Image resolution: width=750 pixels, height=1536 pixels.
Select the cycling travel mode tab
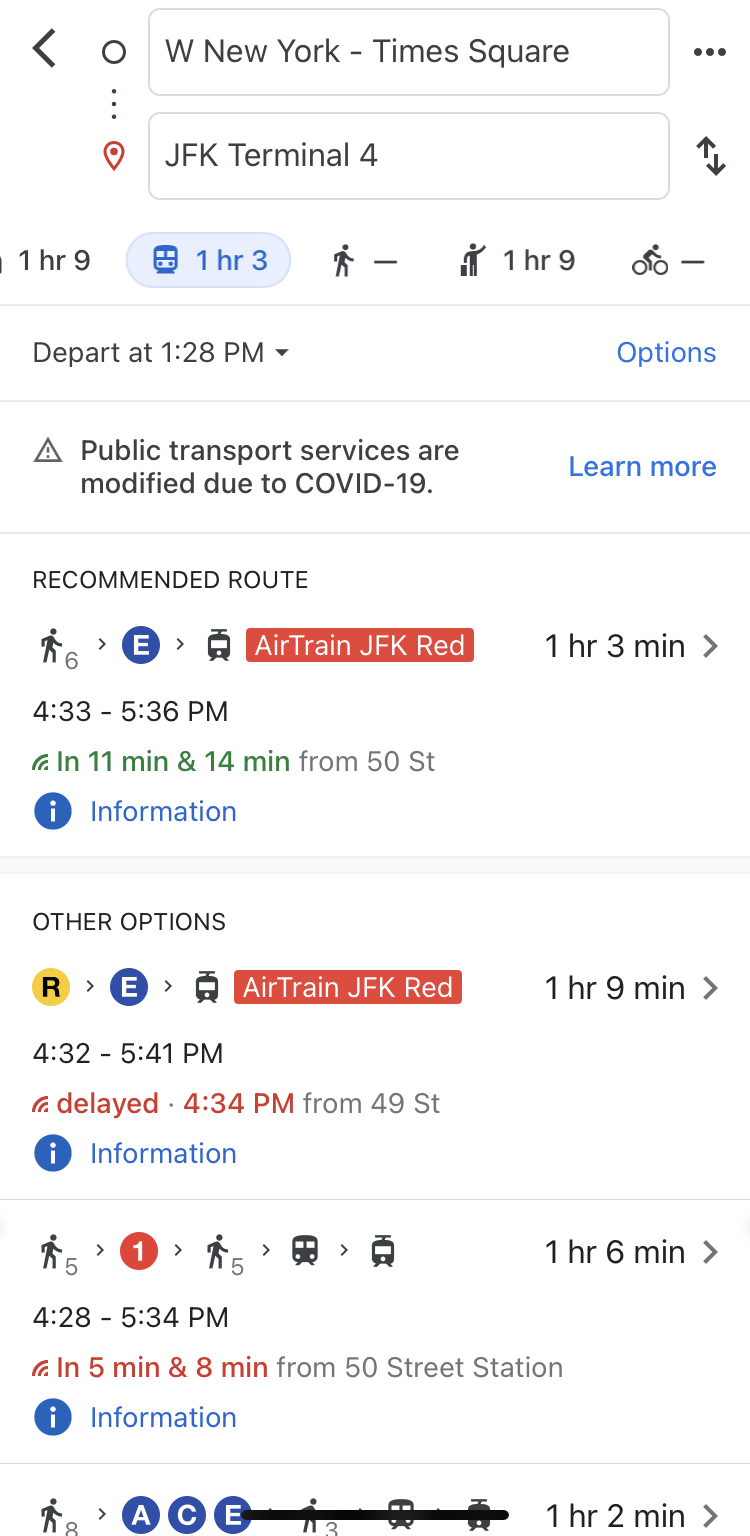click(668, 262)
